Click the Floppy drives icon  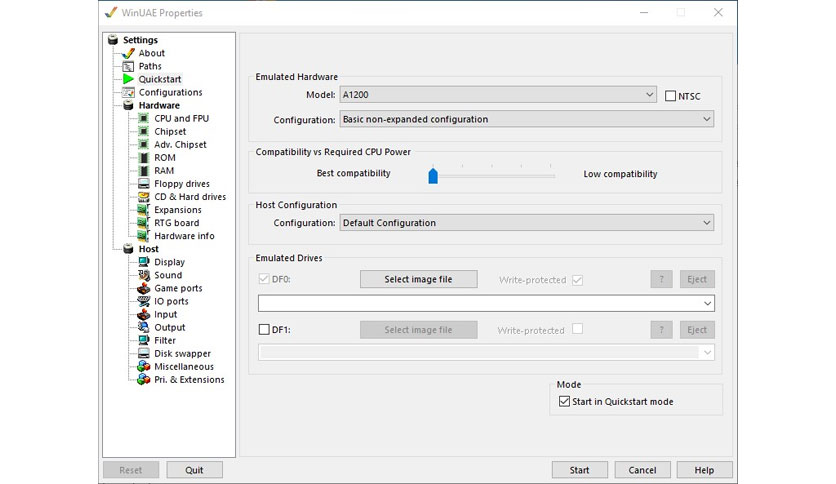tap(143, 183)
